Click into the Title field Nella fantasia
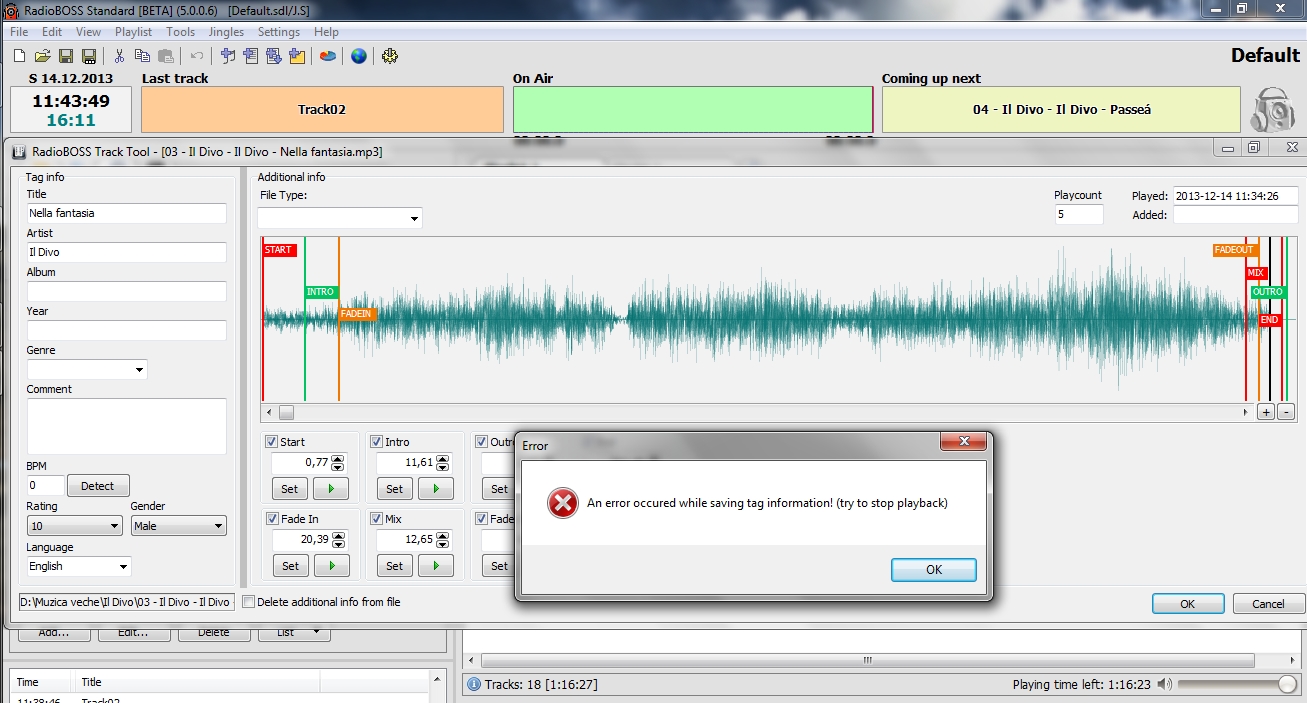This screenshot has width=1307, height=703. pyautogui.click(x=127, y=213)
